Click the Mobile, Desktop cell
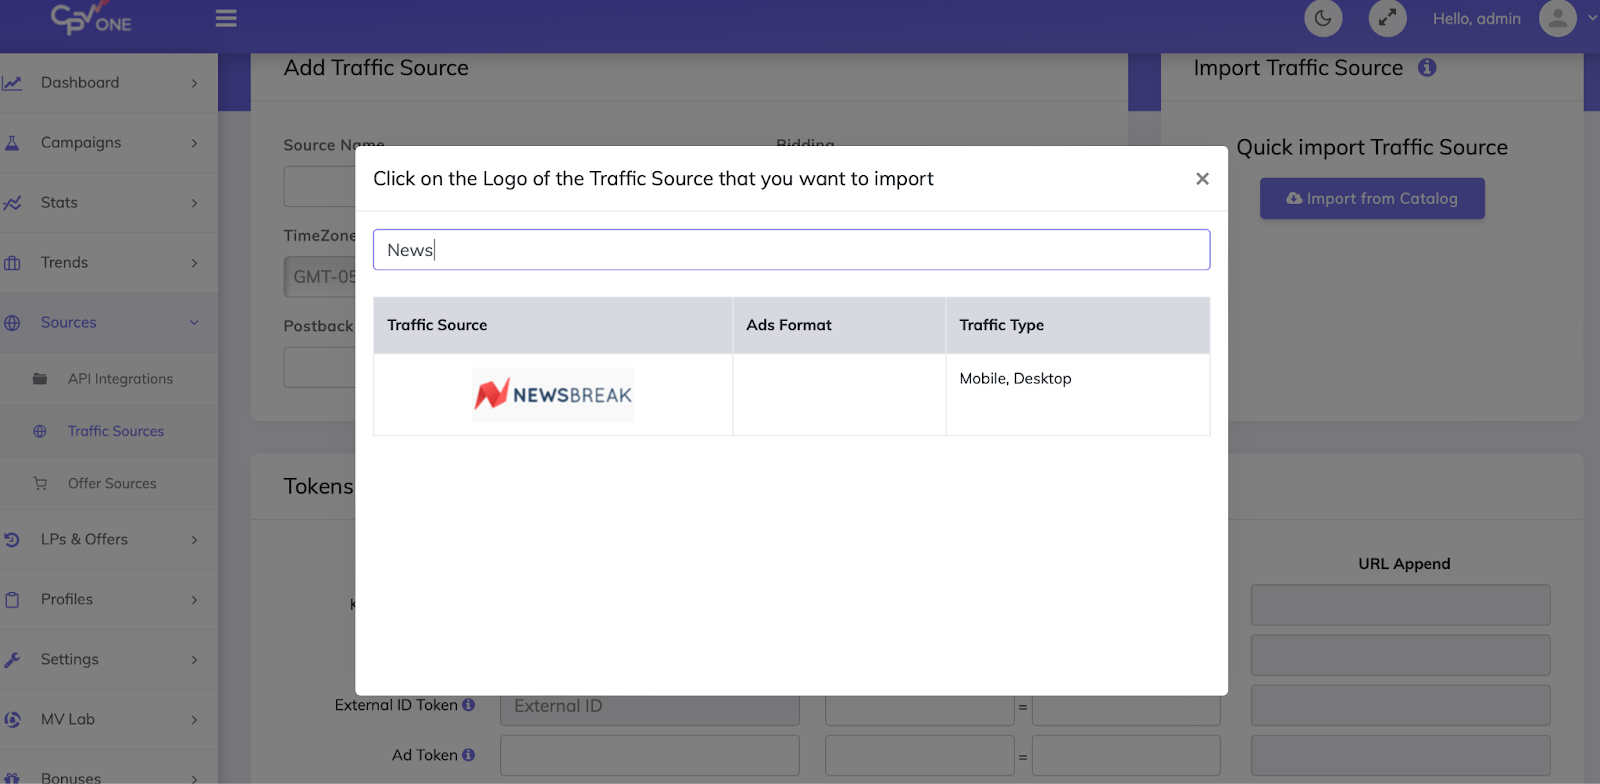The image size is (1600, 784). tap(1078, 394)
